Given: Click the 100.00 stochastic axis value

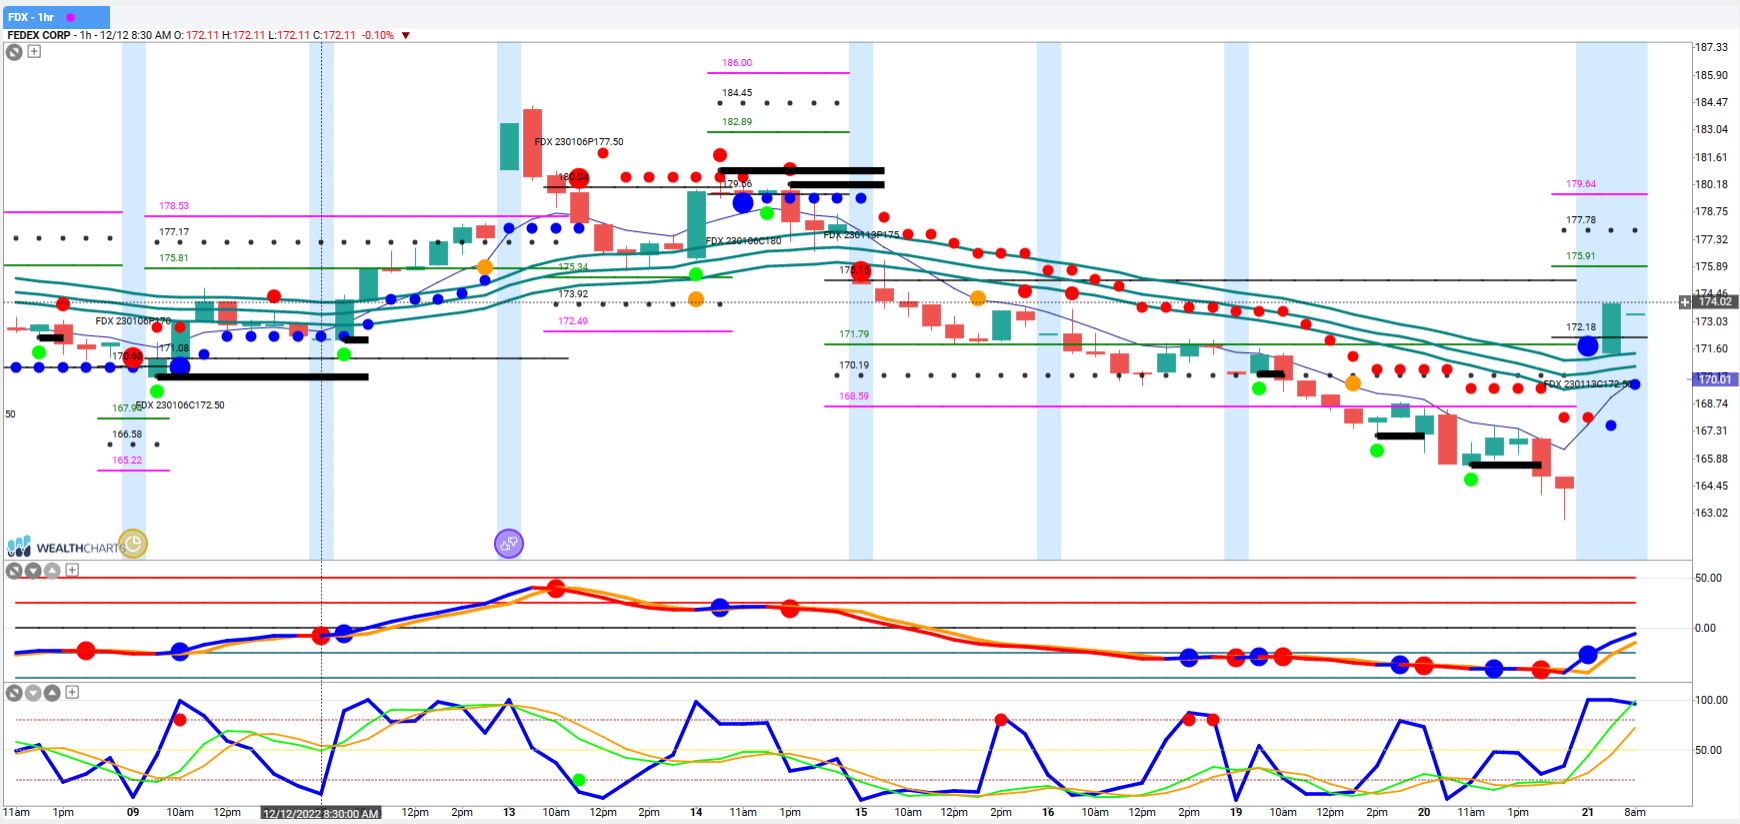Looking at the screenshot, I should [1711, 700].
